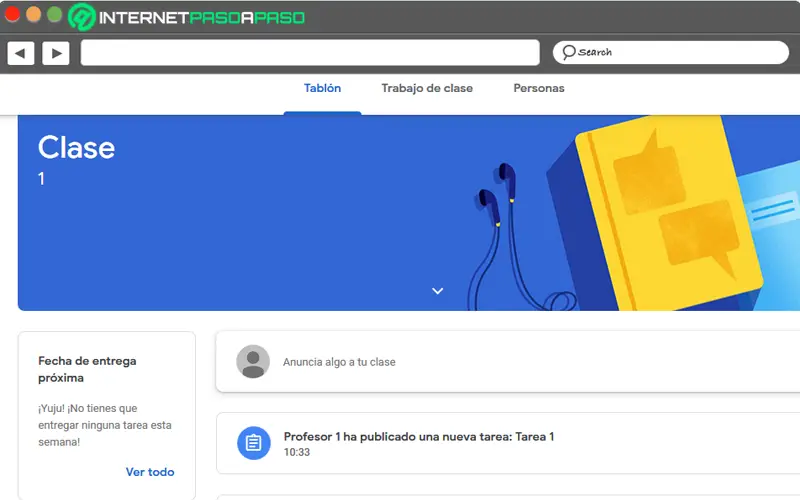Click the browser address bar
The image size is (800, 500).
tap(310, 53)
